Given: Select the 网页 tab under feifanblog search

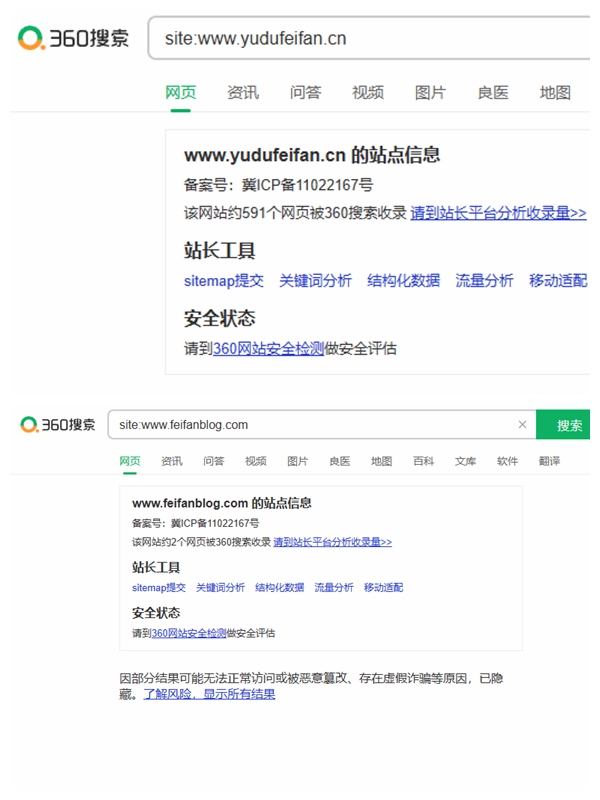Looking at the screenshot, I should tap(130, 461).
